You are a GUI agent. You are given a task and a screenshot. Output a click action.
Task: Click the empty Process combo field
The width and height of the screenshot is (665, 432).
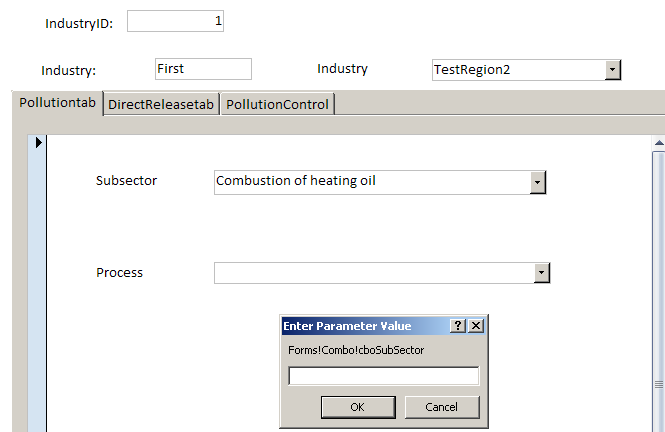373,272
